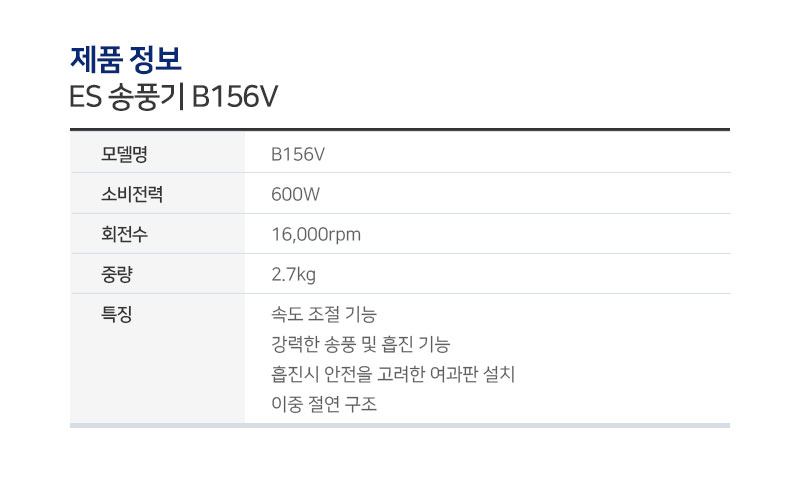Click the dark top border of the table
The width and height of the screenshot is (800, 497).
click(400, 130)
